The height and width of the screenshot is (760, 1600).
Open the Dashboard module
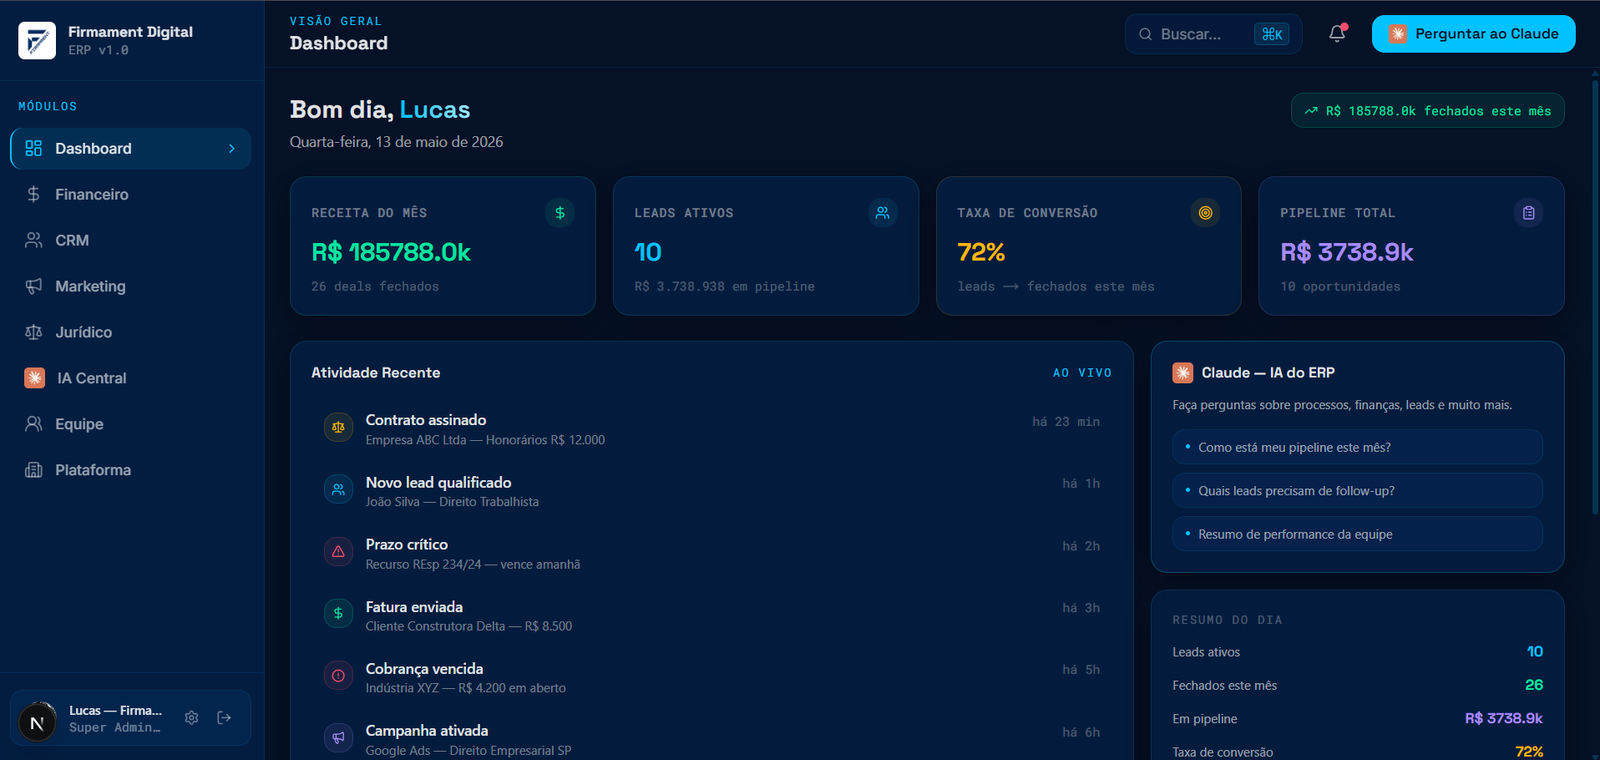point(130,148)
